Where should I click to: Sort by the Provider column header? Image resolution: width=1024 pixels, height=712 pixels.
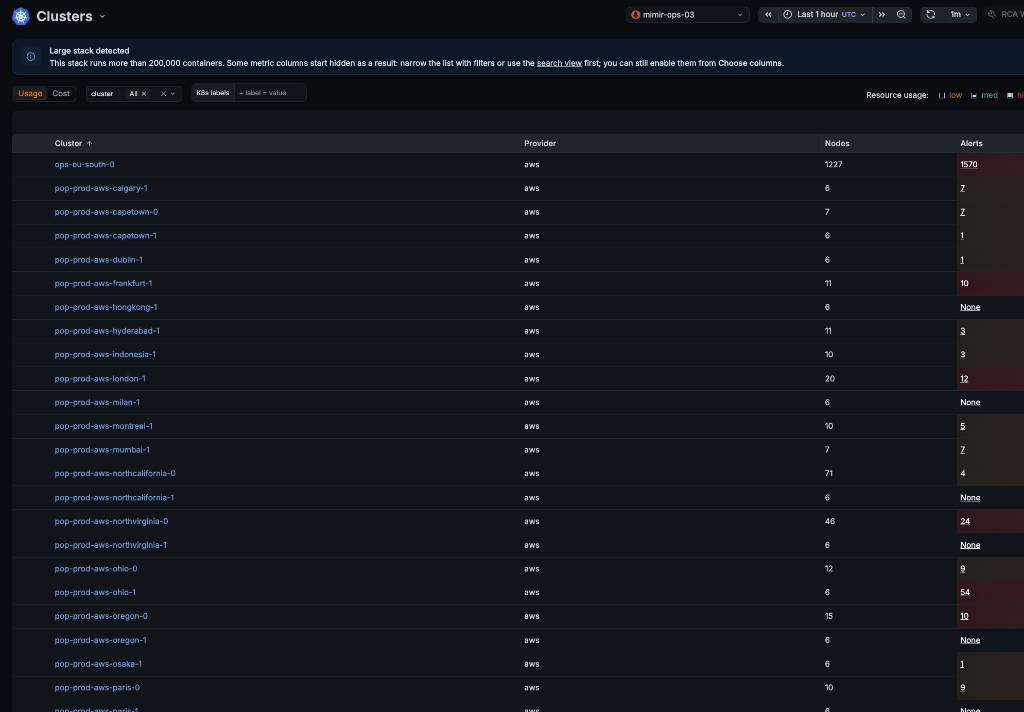(540, 143)
